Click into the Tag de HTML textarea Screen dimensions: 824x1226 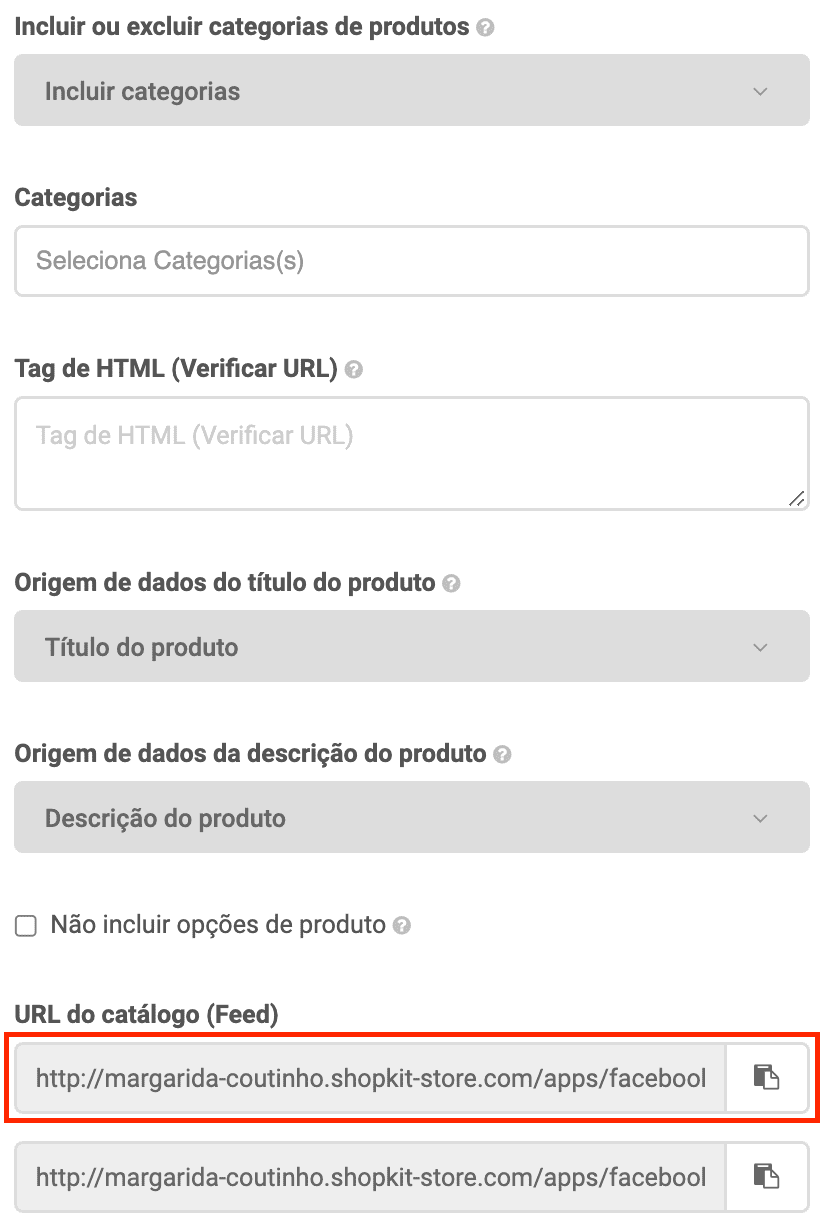411,453
